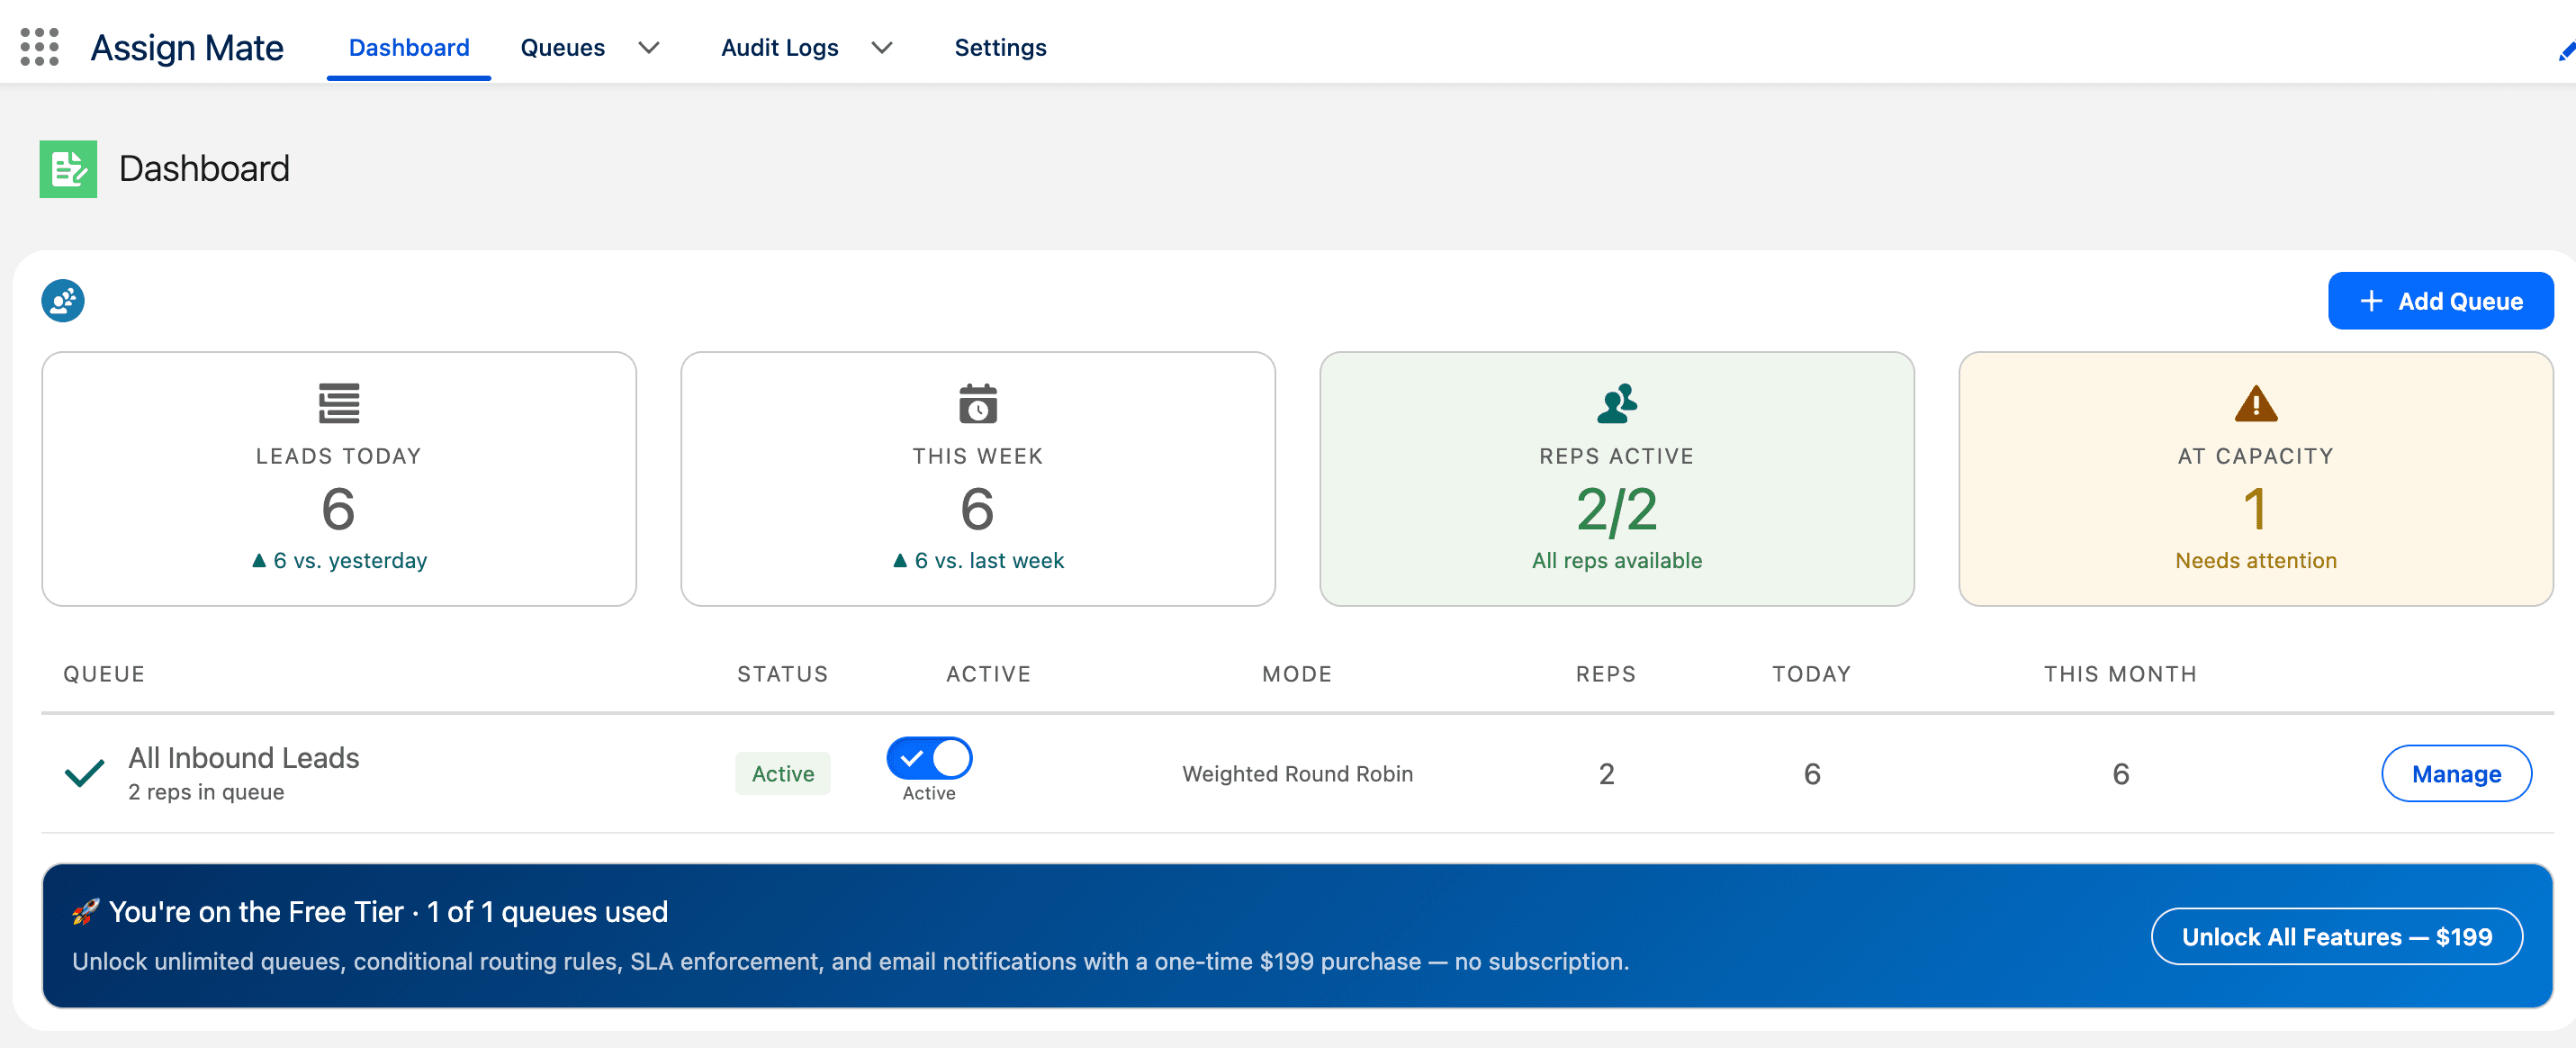Switch to the Dashboard tab
Viewport: 2576px width, 1048px height.
pyautogui.click(x=409, y=47)
